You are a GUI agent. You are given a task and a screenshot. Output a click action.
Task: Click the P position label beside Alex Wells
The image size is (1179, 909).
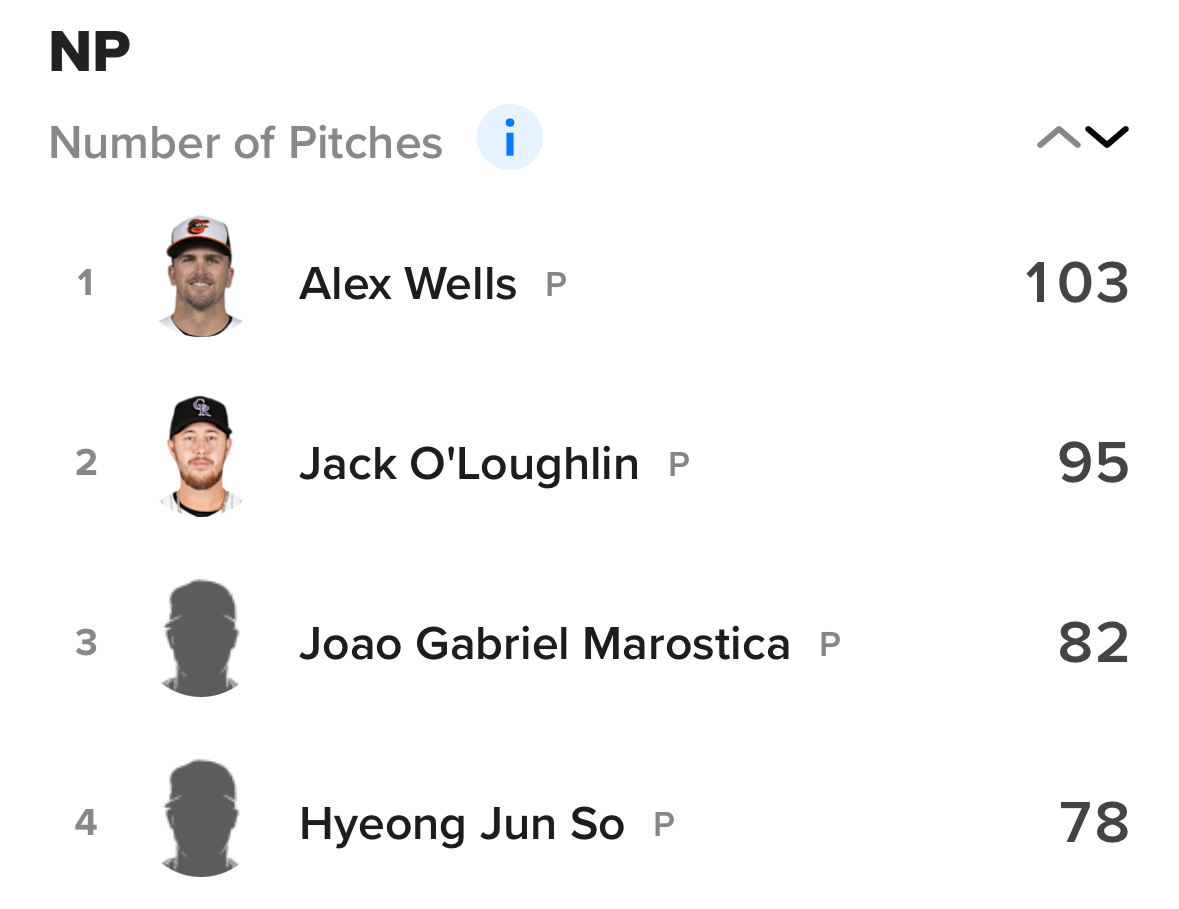(556, 285)
